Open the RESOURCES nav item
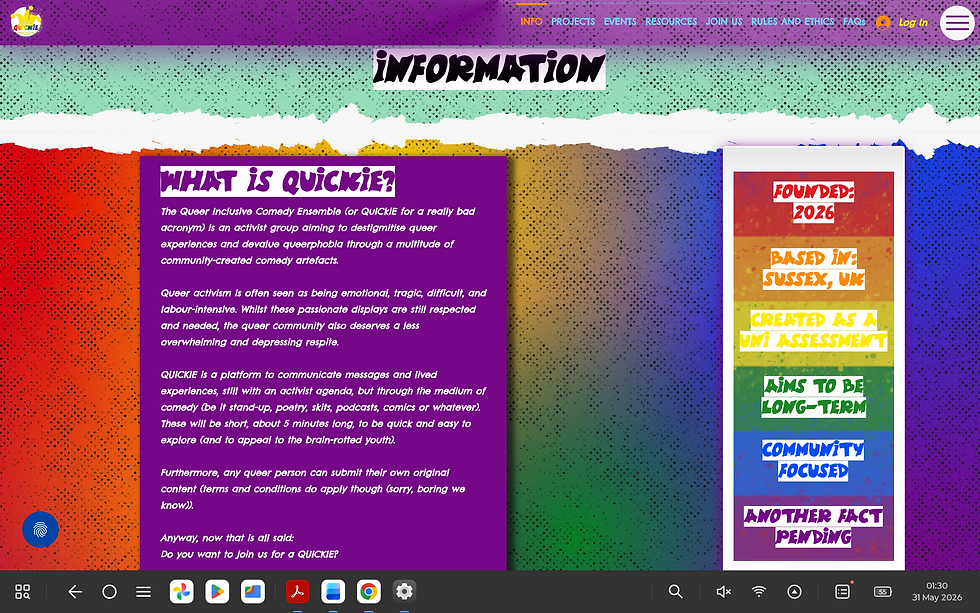Viewport: 980px width, 613px height. tap(671, 21)
